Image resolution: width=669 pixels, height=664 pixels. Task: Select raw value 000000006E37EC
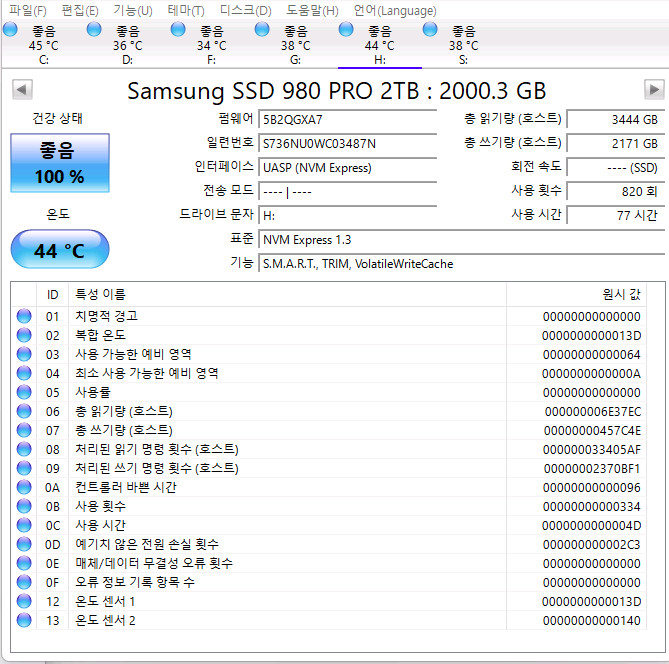593,411
